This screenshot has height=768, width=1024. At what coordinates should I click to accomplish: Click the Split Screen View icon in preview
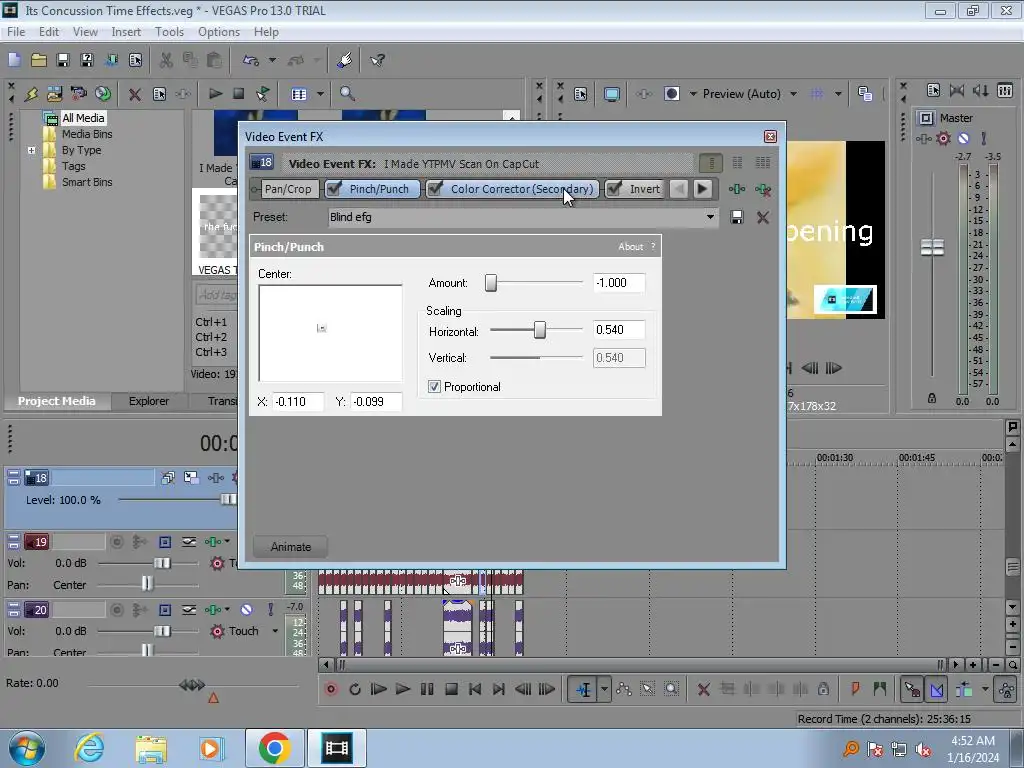[x=671, y=94]
